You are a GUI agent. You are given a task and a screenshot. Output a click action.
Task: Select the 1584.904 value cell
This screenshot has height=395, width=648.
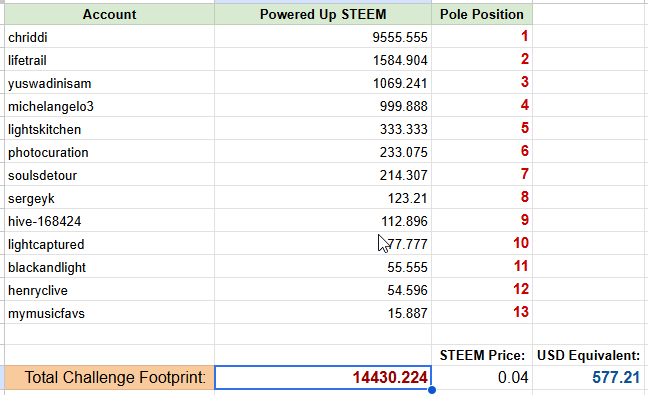pos(323,60)
